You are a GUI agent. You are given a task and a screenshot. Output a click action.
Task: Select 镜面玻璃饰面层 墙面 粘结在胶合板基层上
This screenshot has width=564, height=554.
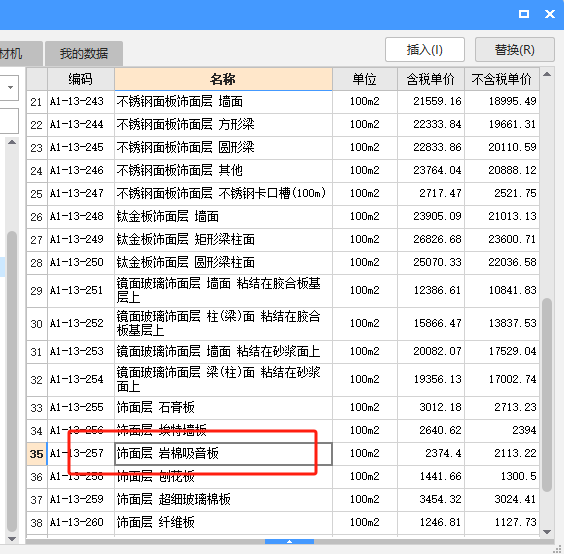click(x=223, y=291)
